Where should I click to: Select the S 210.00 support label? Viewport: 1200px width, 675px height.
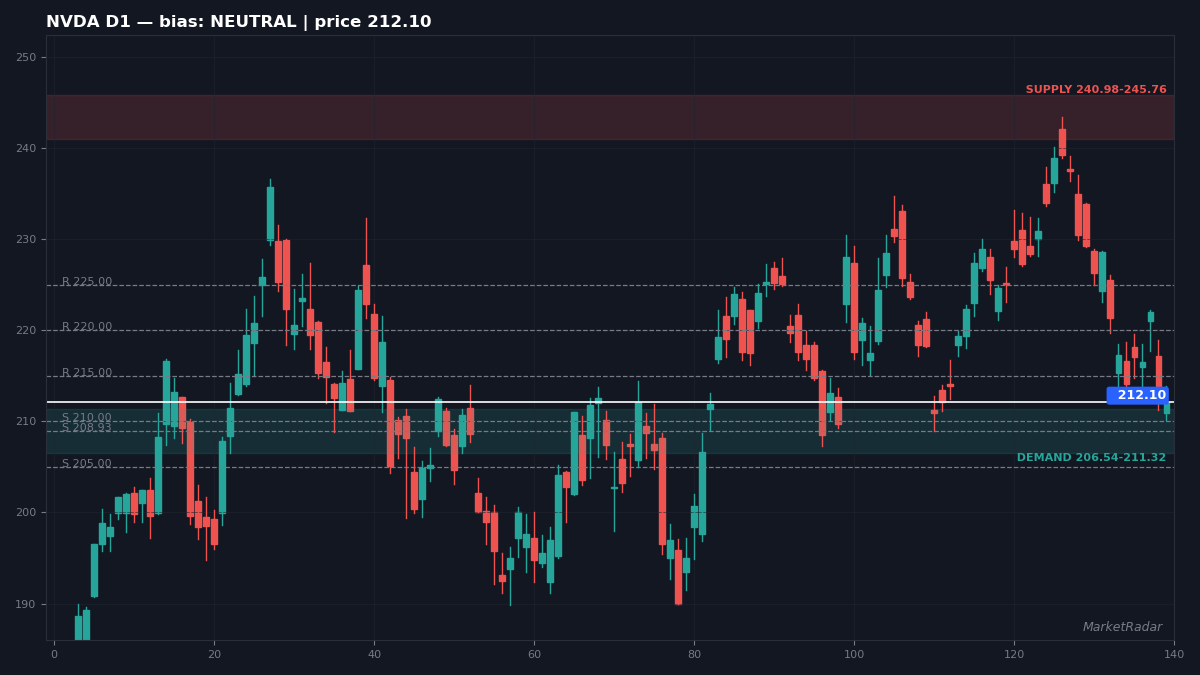[x=87, y=418]
